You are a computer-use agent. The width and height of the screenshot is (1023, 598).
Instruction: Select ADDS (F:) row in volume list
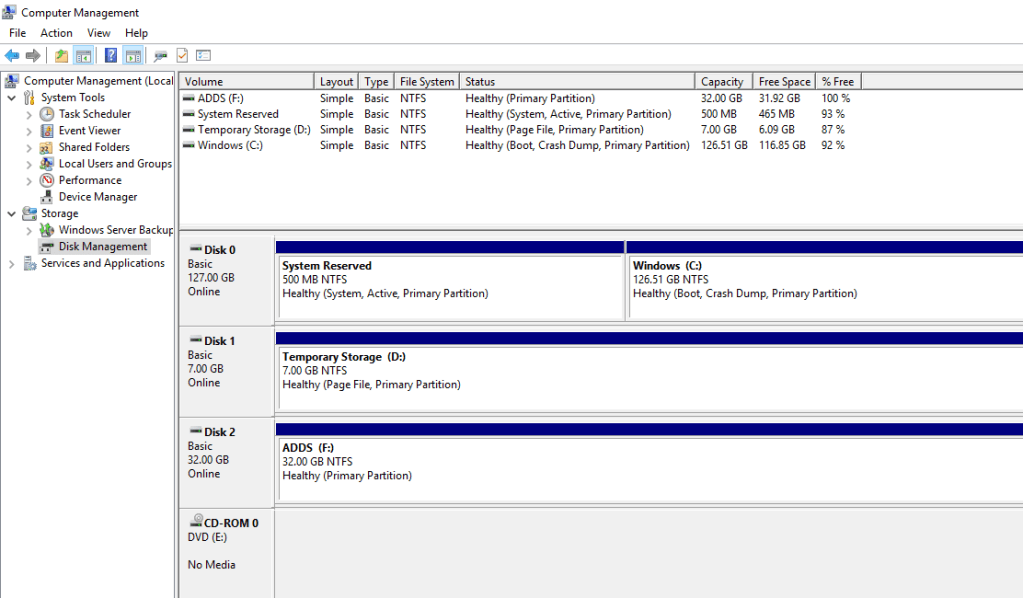click(x=220, y=99)
